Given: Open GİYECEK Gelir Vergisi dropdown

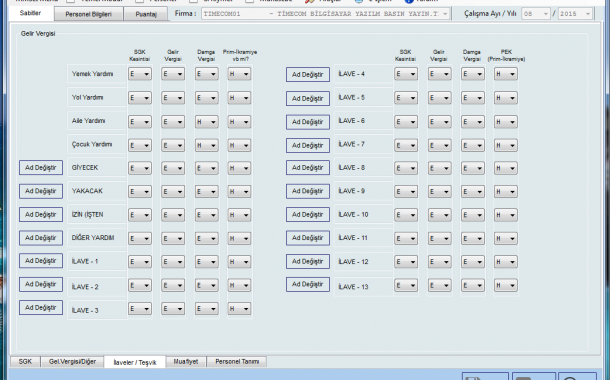Looking at the screenshot, I should (x=173, y=168).
